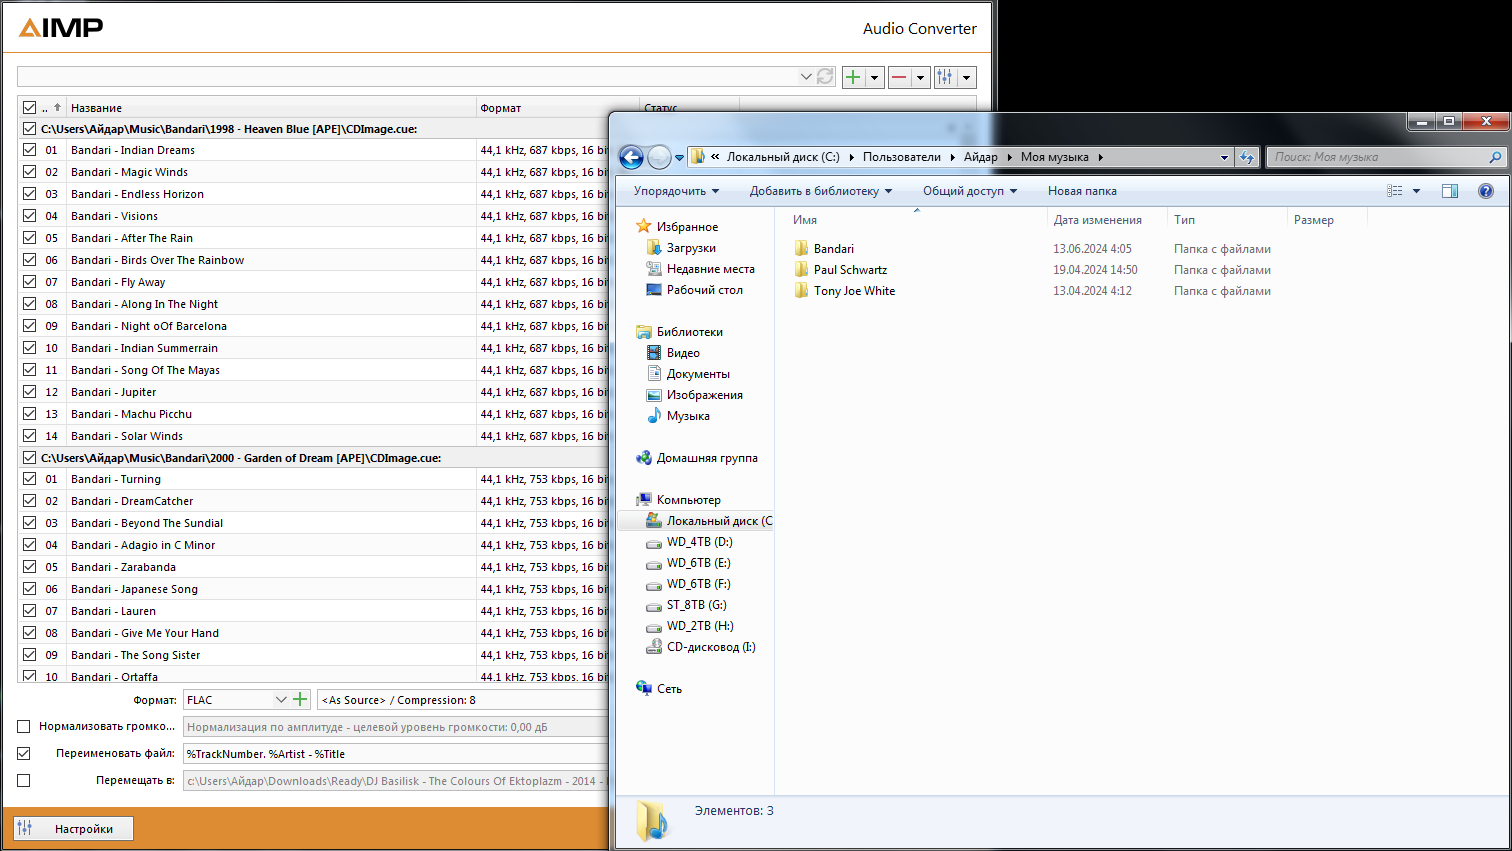The width and height of the screenshot is (1512, 851).
Task: Select the Музыка library icon
Action: pos(654,416)
